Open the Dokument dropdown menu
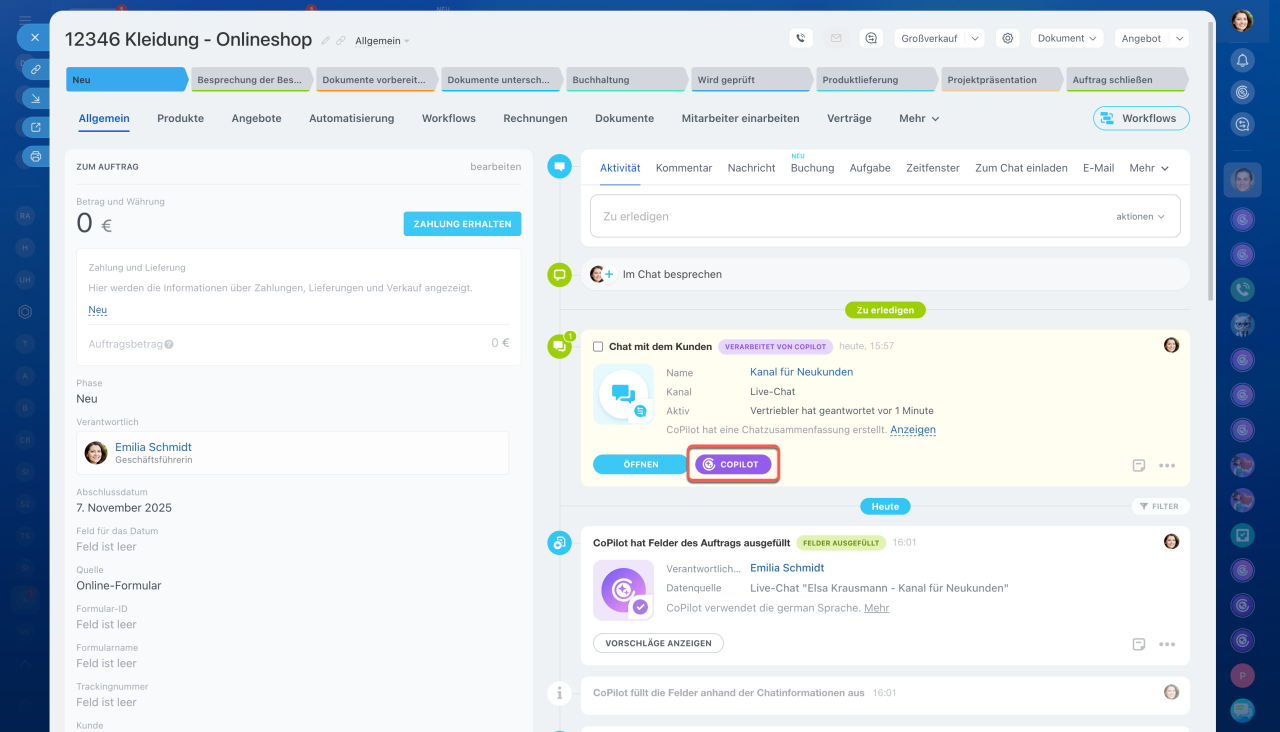Screen dimensions: 1280x732 [1066, 38]
